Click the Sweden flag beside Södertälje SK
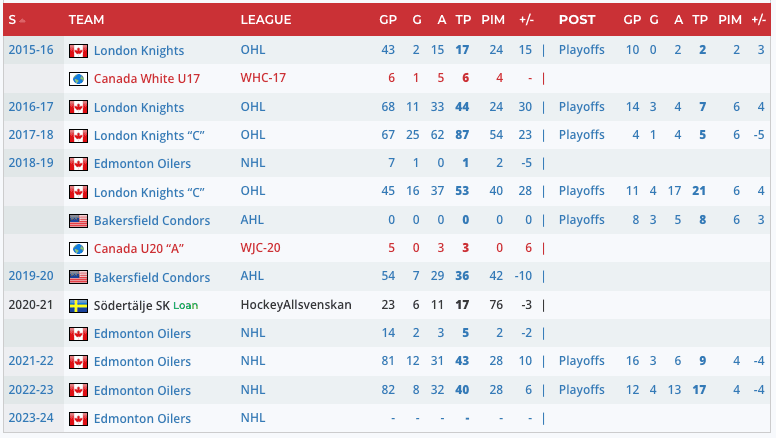 (78, 305)
